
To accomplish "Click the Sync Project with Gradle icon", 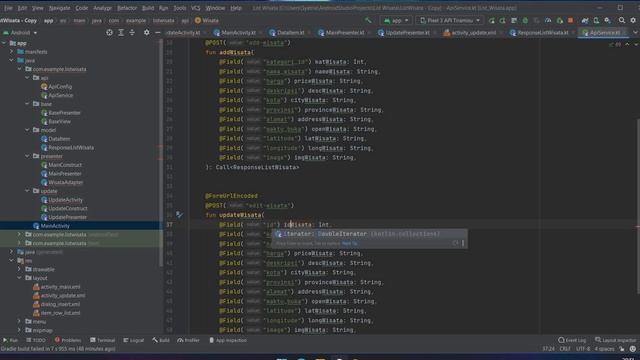I will point(585,20).
